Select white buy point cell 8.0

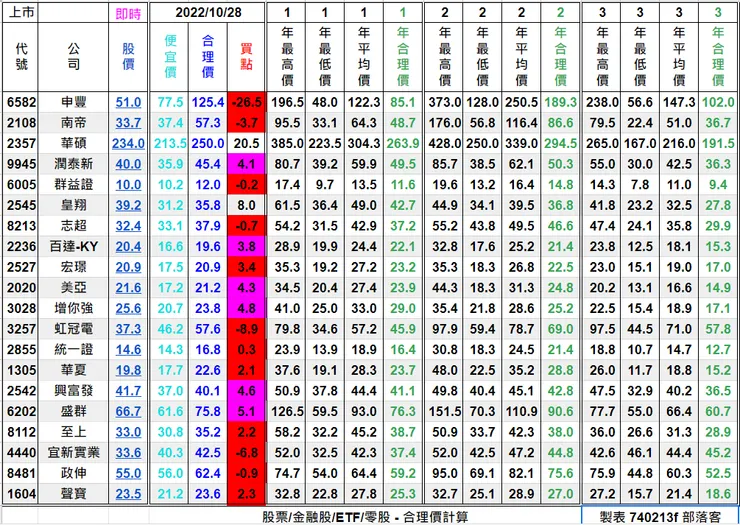246,205
